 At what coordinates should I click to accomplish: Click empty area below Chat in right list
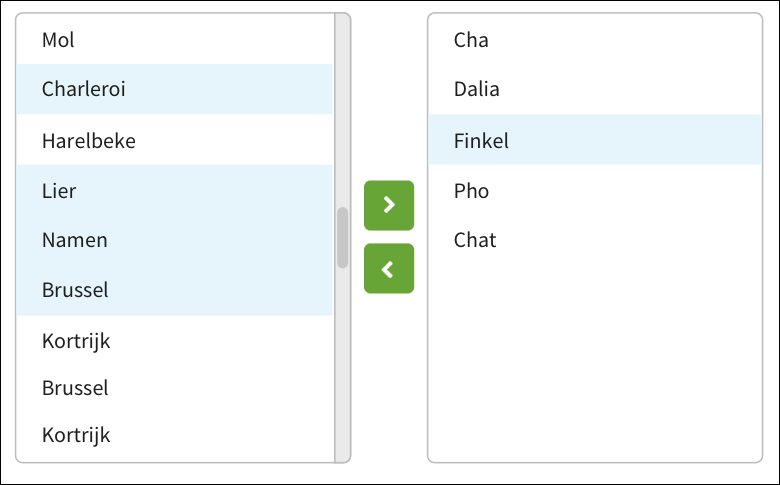click(594, 360)
